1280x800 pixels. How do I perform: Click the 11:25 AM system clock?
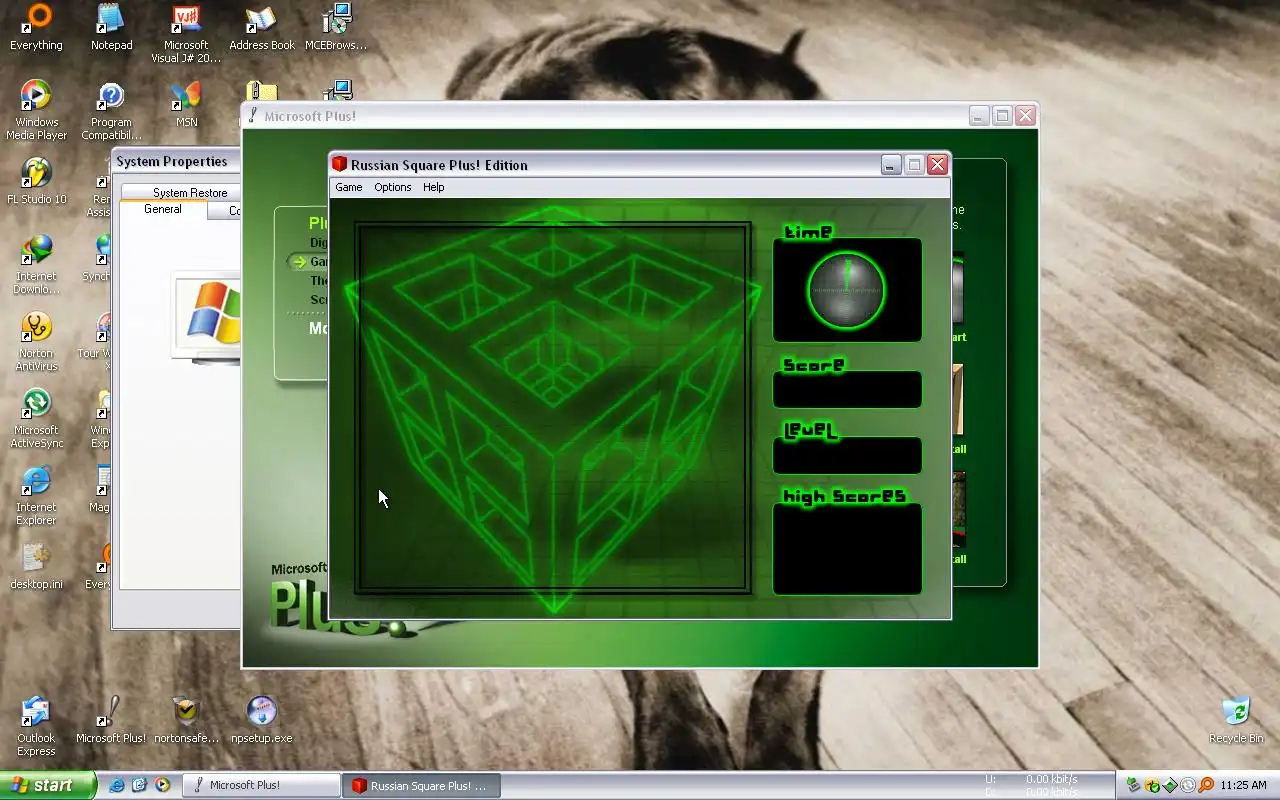click(1244, 785)
